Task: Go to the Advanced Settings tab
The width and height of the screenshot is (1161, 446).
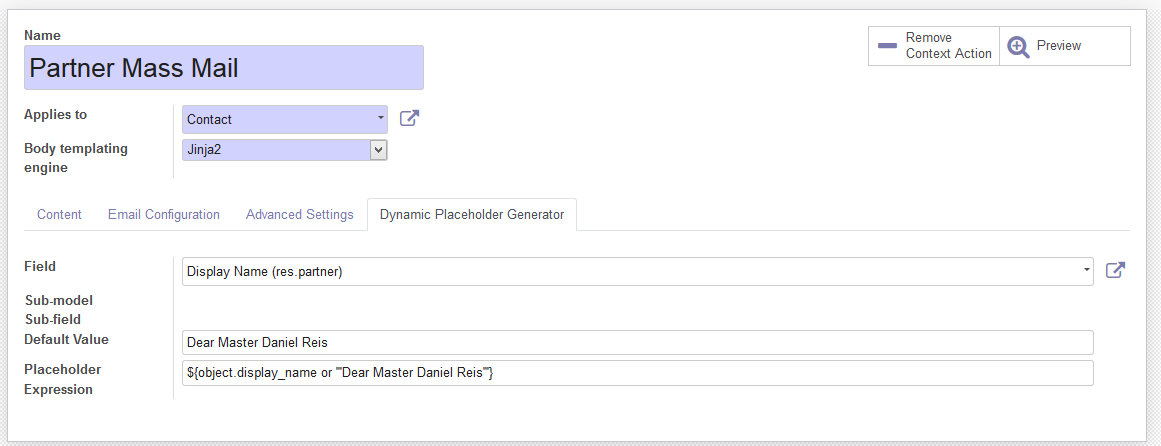Action: pyautogui.click(x=299, y=214)
